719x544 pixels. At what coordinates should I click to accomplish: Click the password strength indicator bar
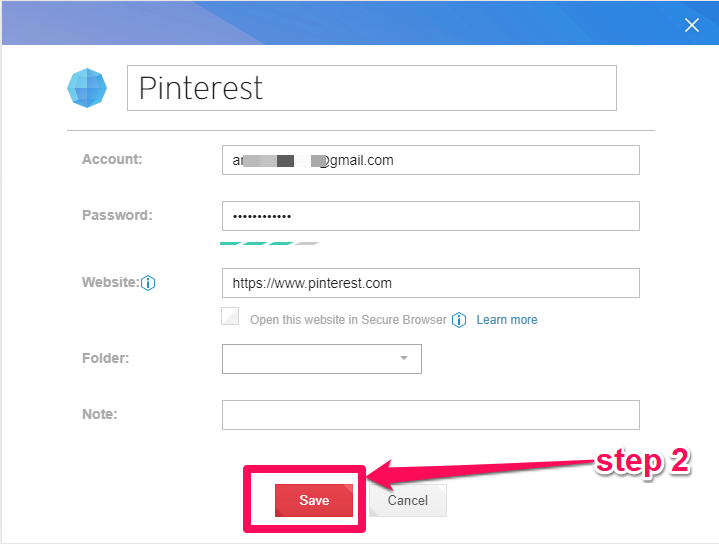click(270, 244)
